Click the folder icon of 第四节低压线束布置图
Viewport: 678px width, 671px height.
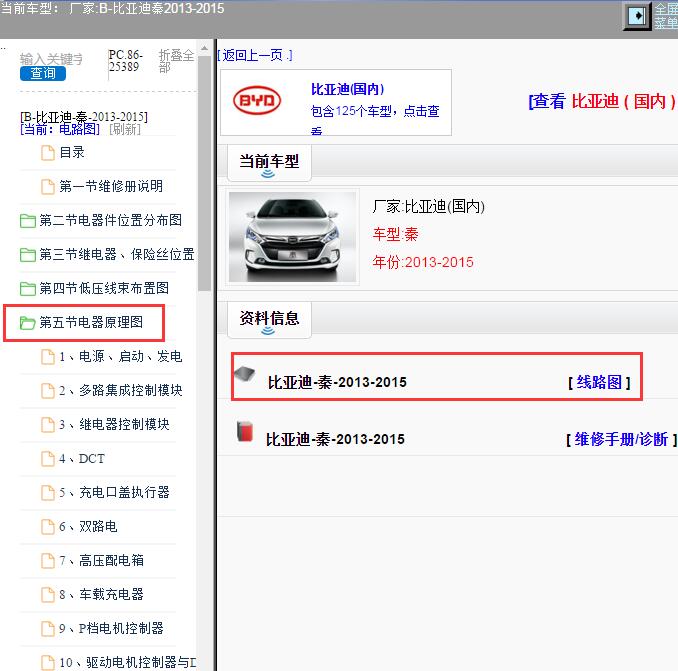[x=28, y=289]
